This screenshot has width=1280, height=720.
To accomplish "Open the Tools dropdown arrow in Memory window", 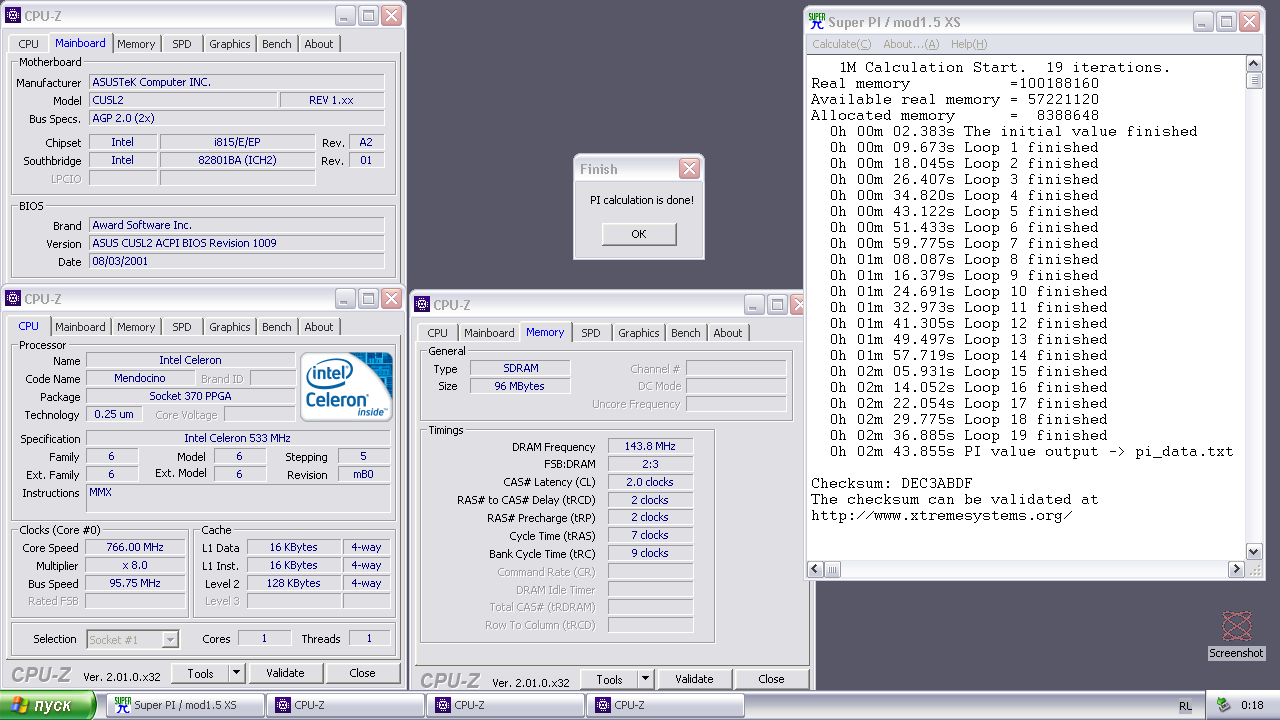I will coord(645,679).
